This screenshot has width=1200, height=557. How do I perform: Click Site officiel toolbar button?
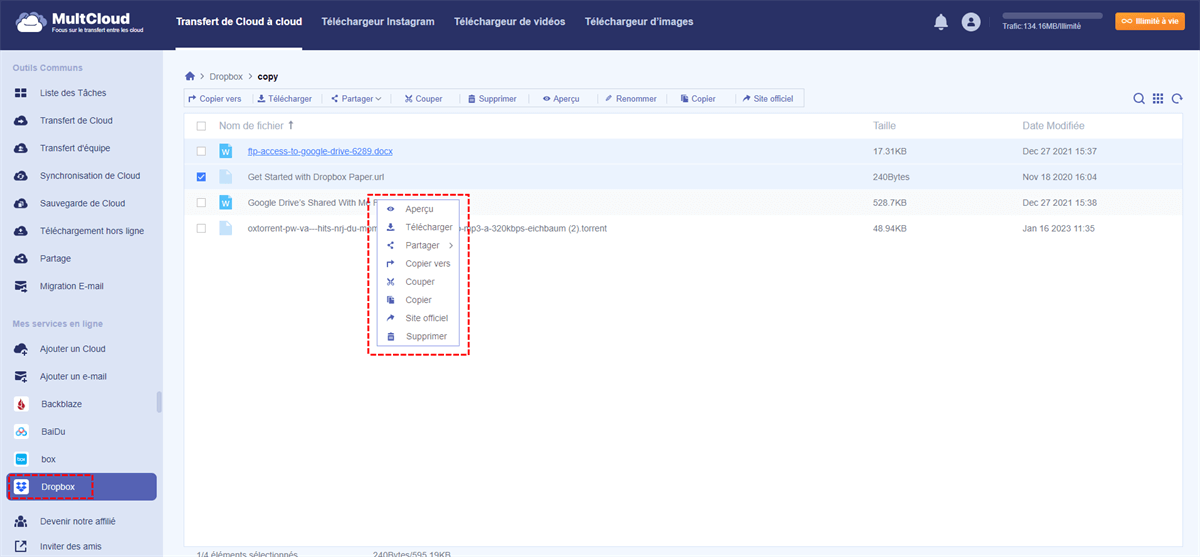[768, 99]
